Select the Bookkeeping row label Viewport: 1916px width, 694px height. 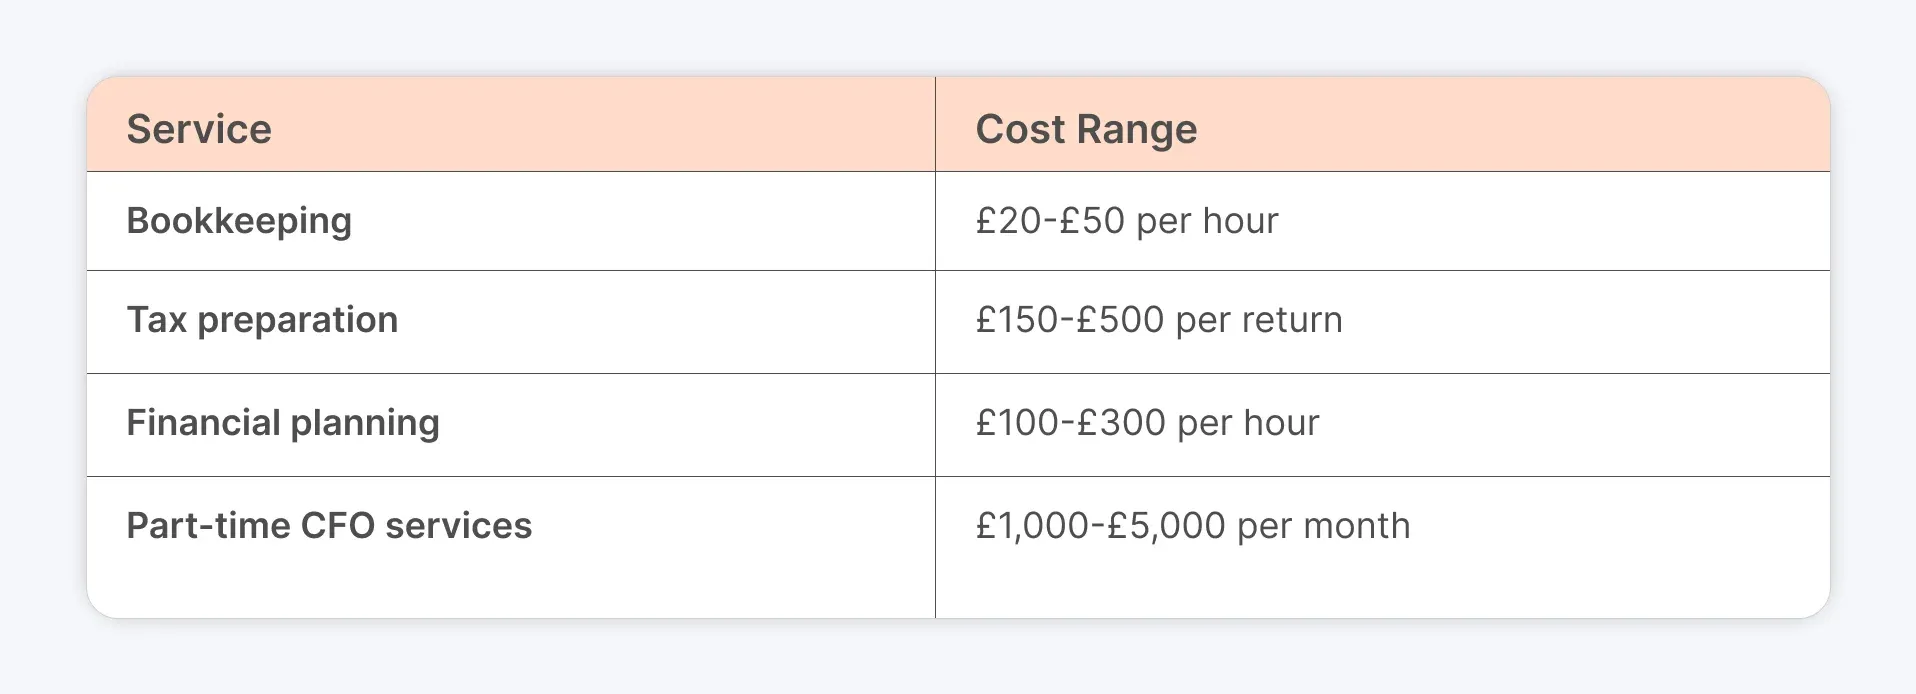[x=239, y=221]
